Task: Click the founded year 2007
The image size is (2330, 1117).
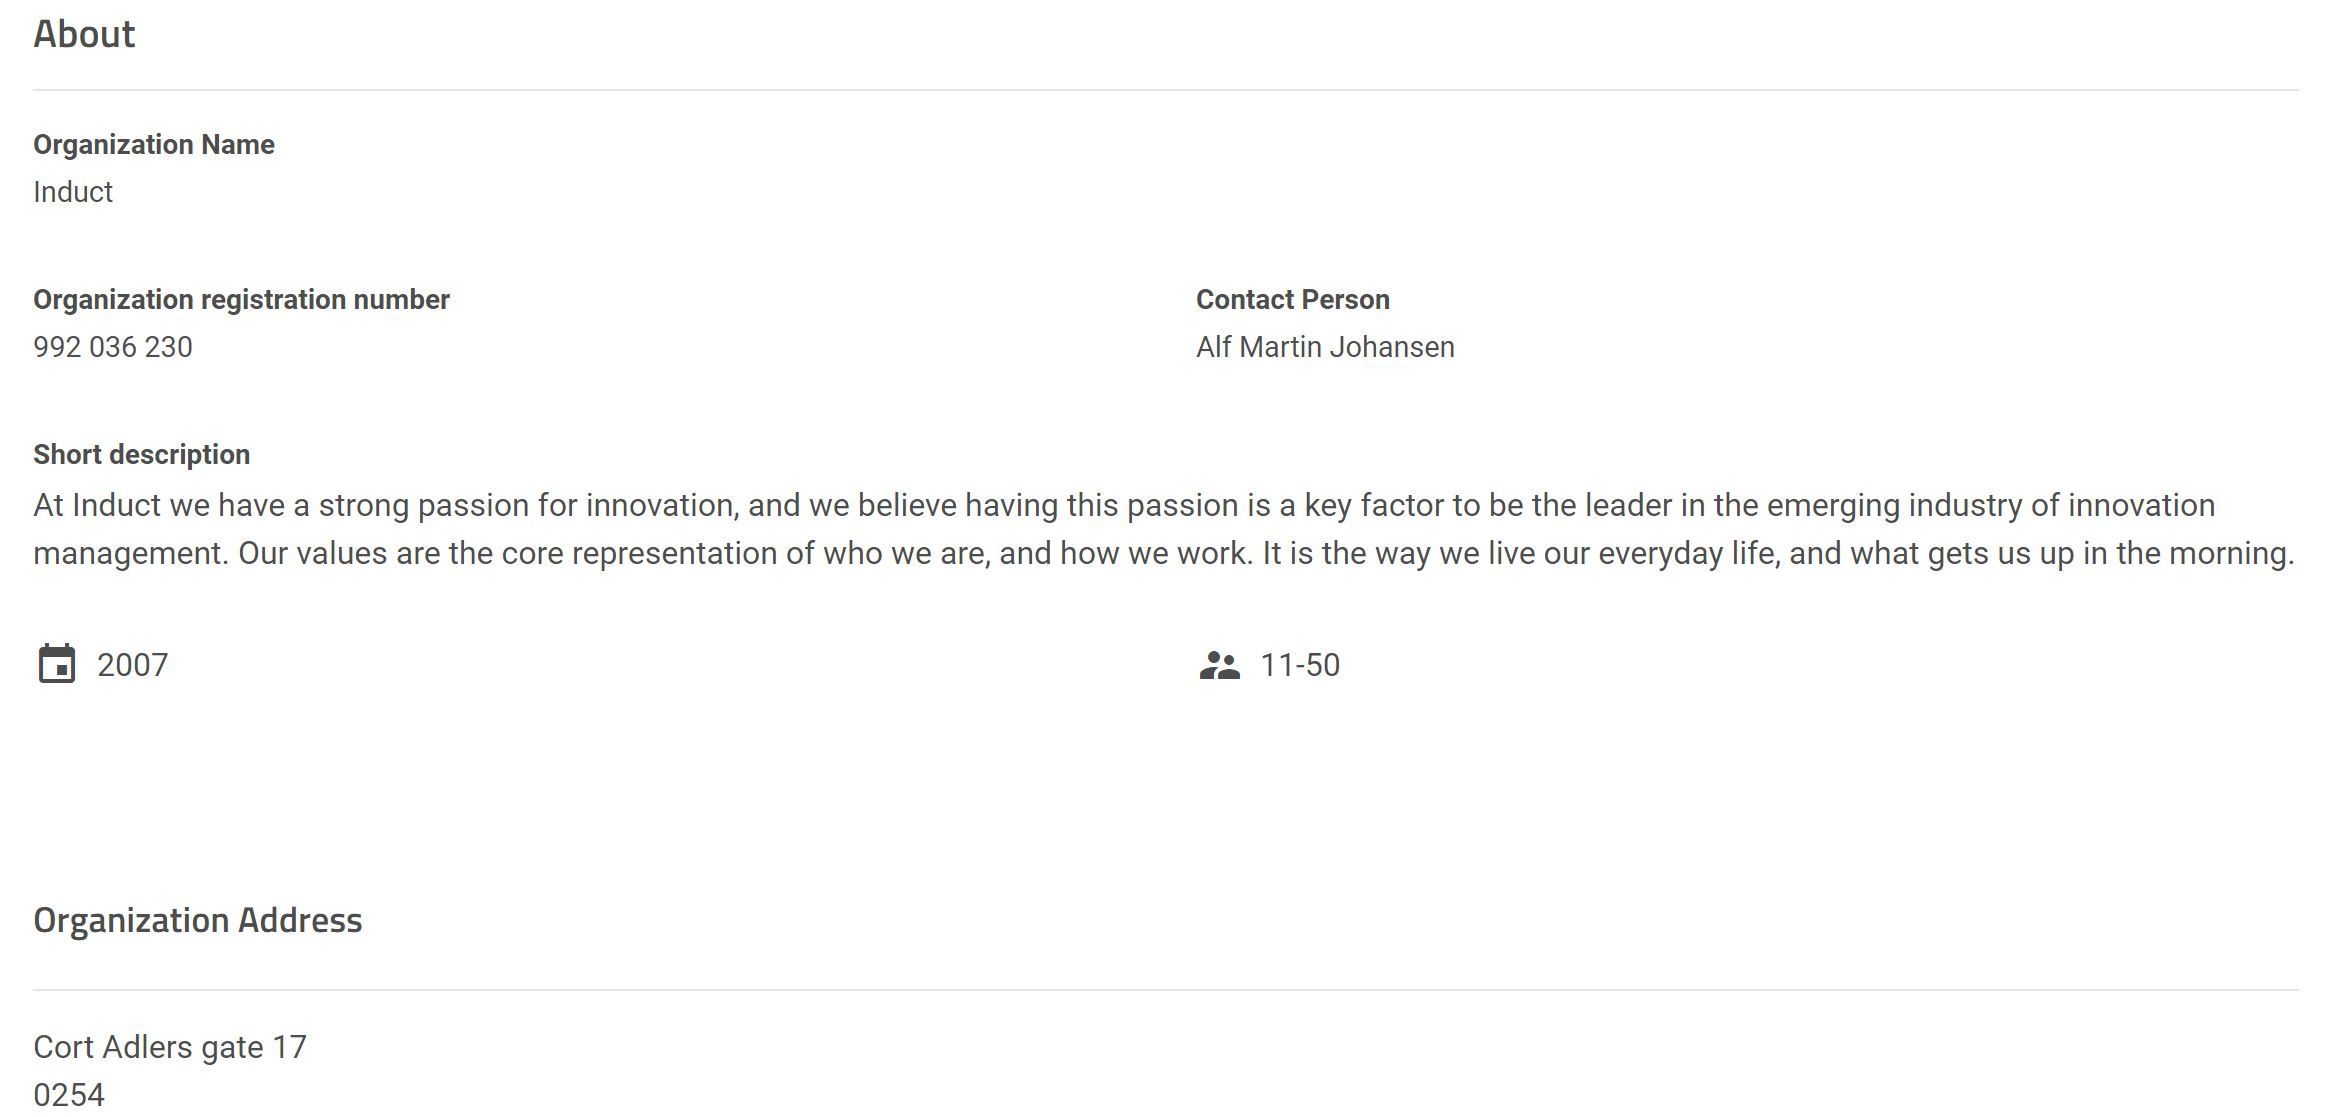Action: click(x=133, y=665)
